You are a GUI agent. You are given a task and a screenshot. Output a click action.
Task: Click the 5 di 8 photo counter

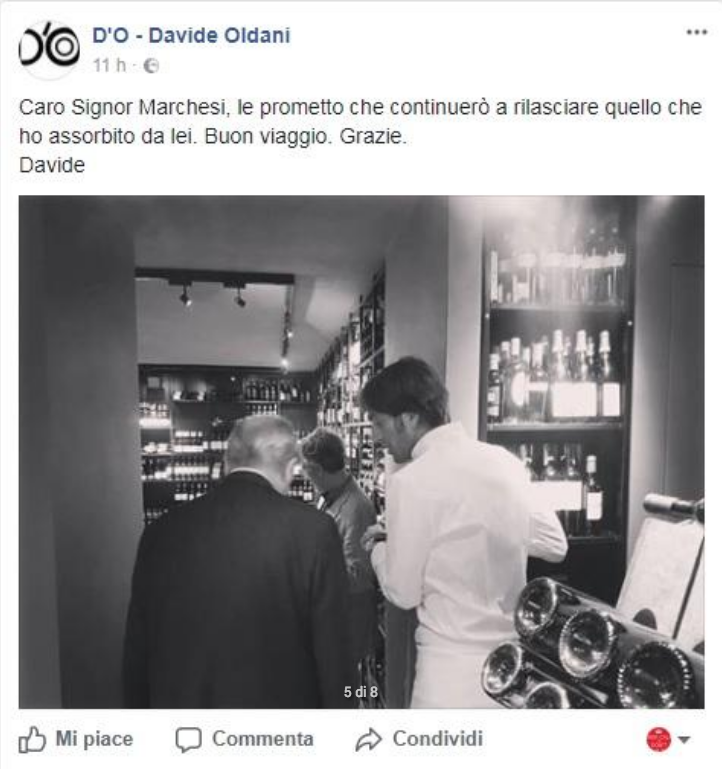361,692
